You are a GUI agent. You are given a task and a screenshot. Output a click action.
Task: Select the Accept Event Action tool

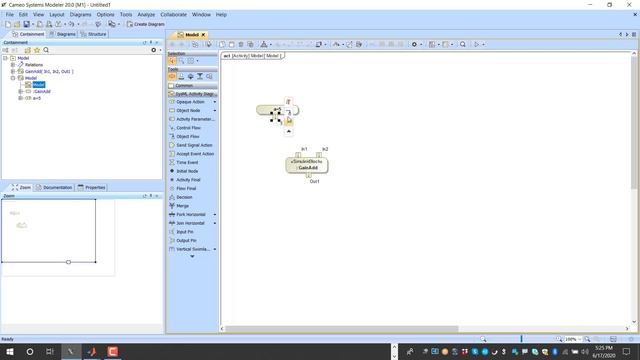(x=195, y=153)
